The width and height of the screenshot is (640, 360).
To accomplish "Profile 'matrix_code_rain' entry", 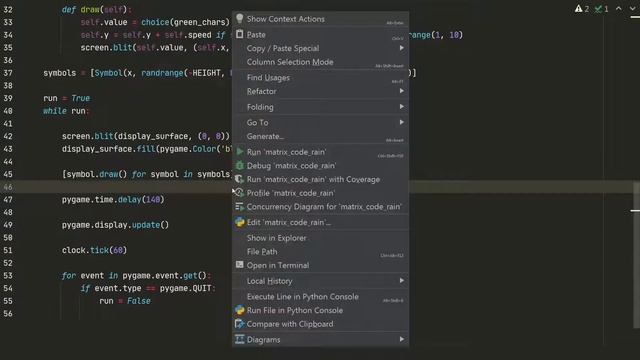I will (x=320, y=193).
